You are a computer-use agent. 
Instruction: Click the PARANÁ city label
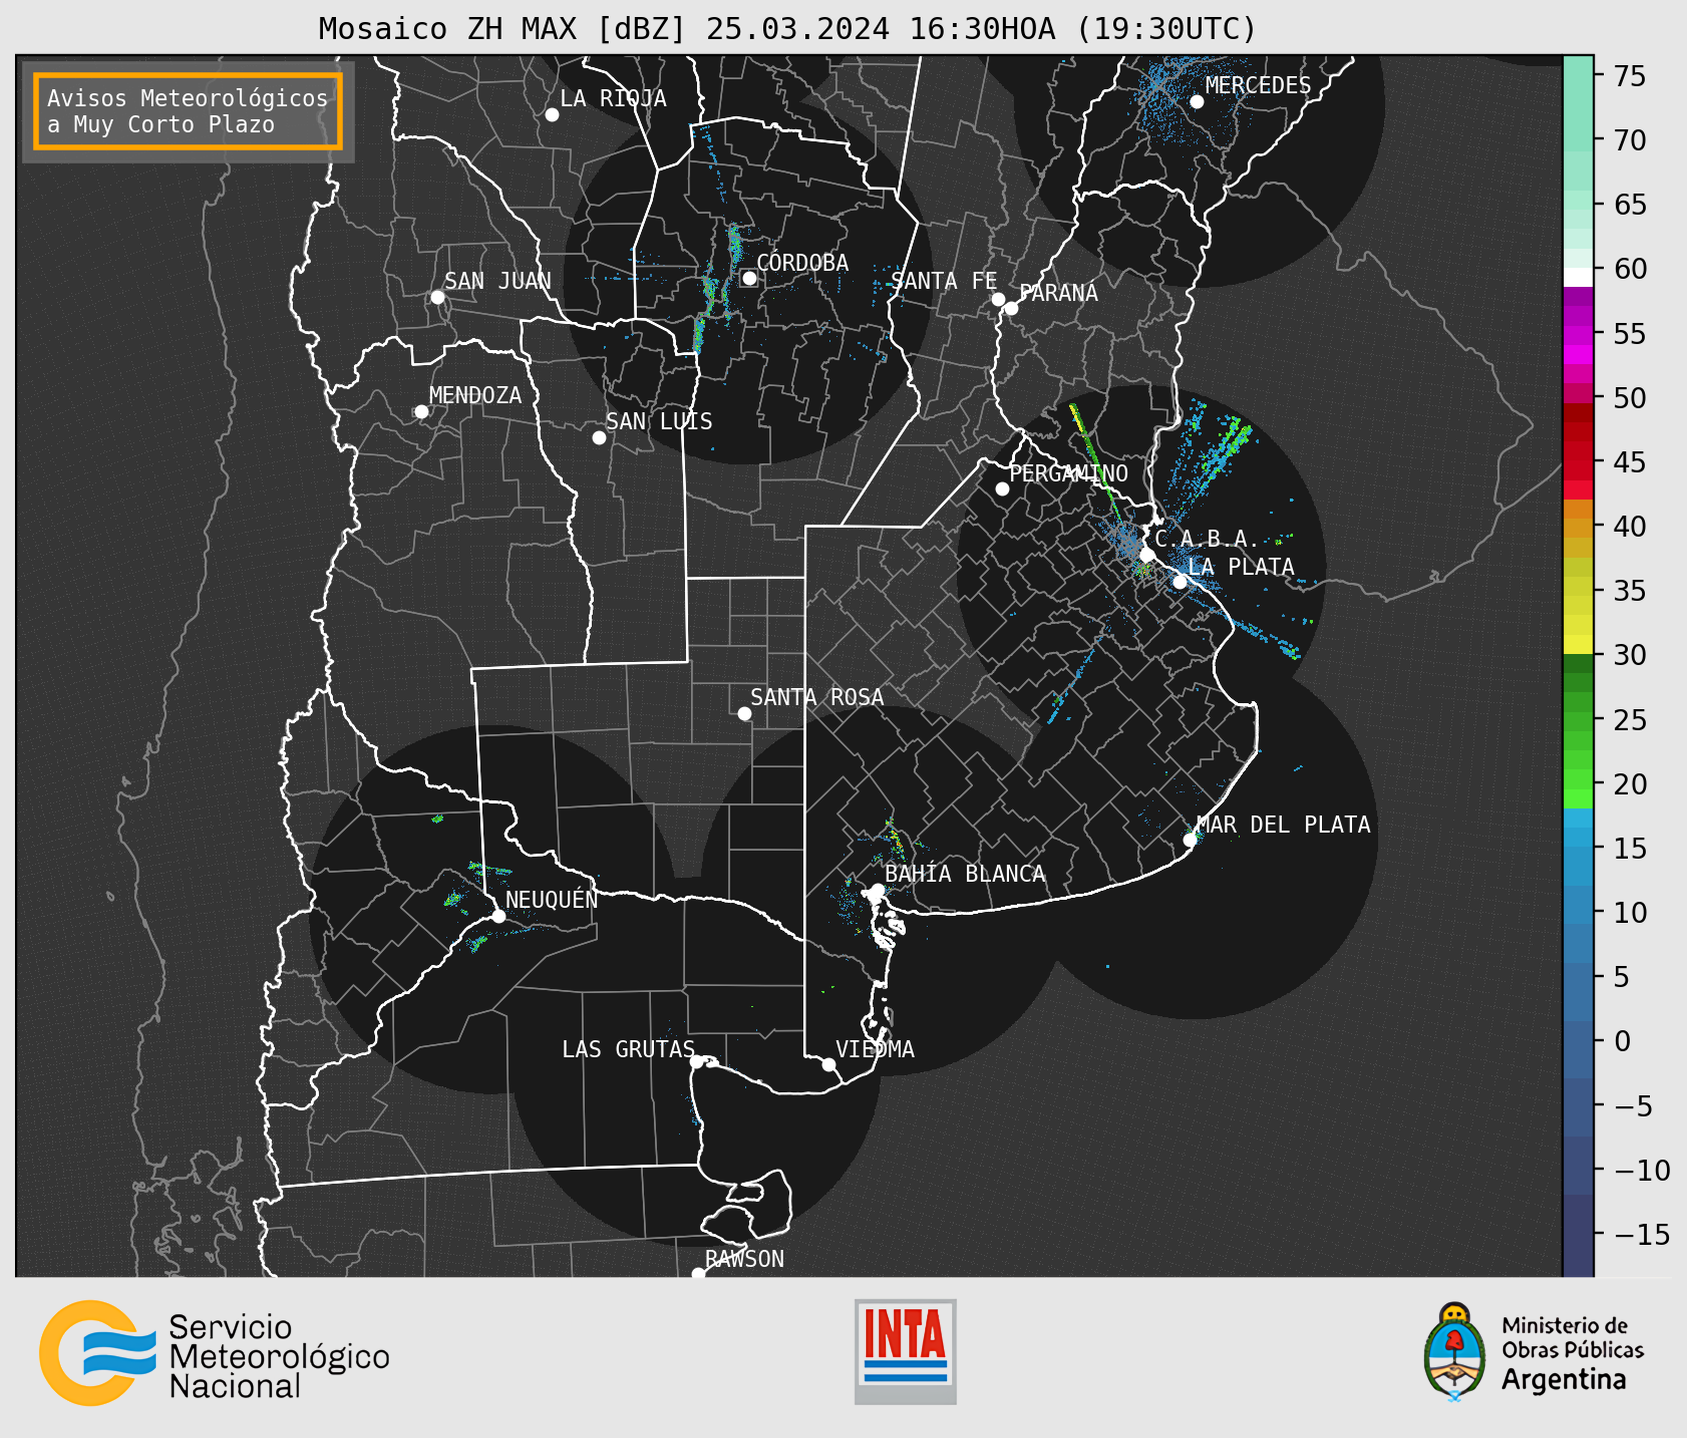(x=1058, y=293)
